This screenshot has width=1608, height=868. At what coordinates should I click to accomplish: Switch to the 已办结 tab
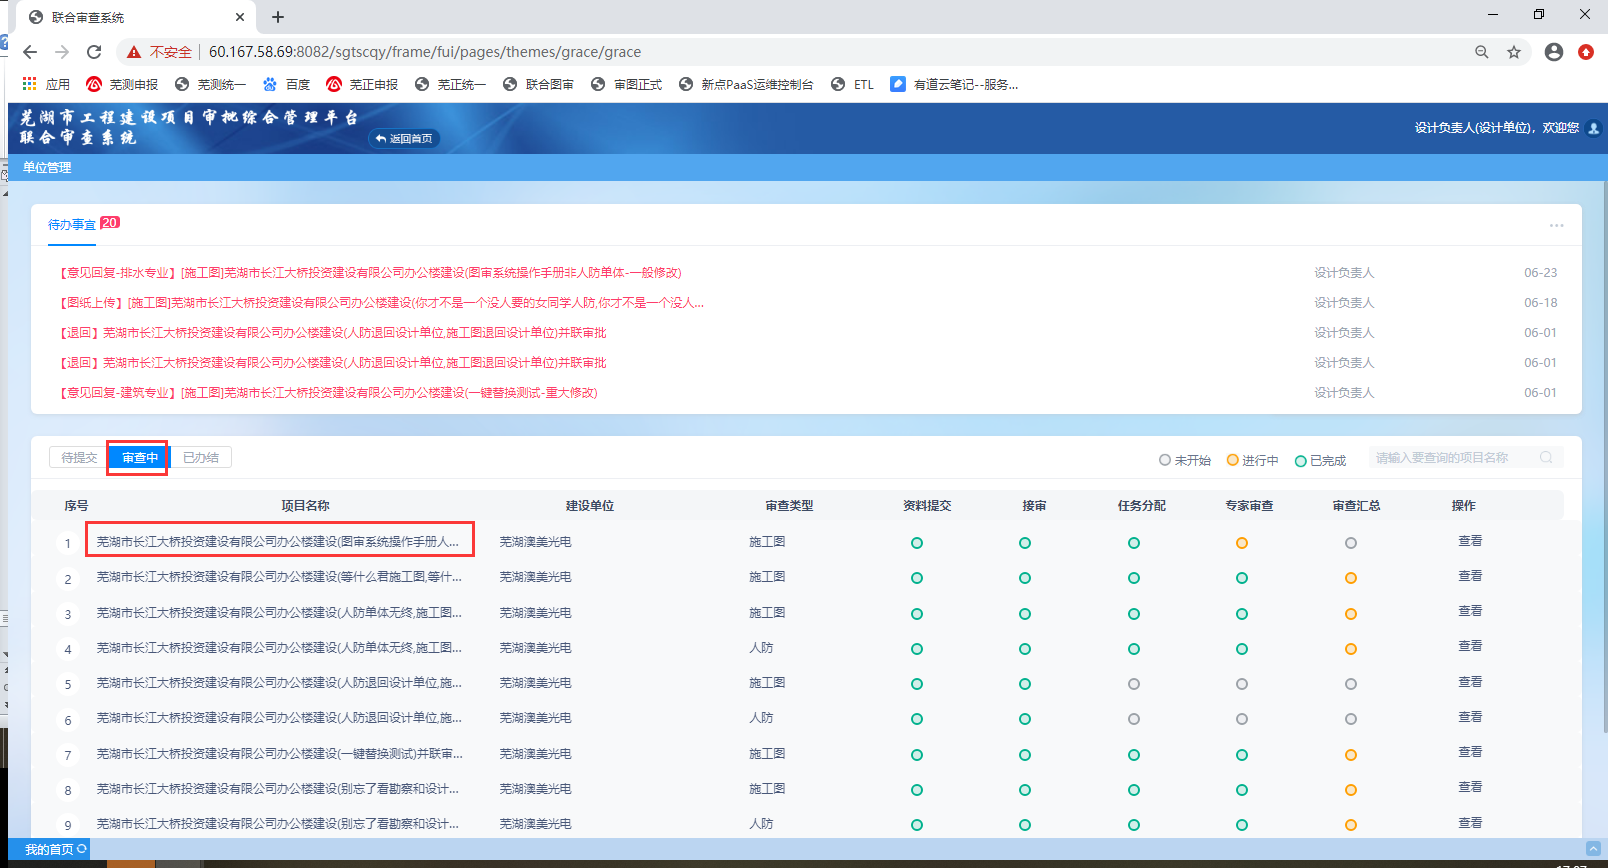(x=201, y=458)
